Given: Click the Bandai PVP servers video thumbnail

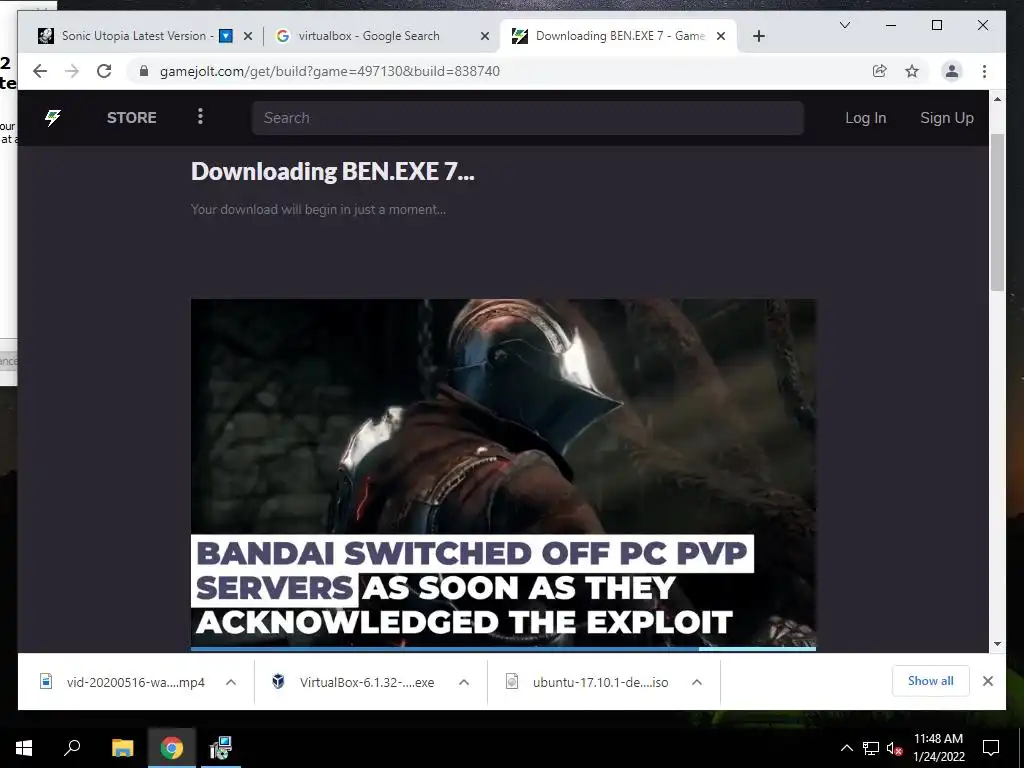Looking at the screenshot, I should pyautogui.click(x=503, y=473).
